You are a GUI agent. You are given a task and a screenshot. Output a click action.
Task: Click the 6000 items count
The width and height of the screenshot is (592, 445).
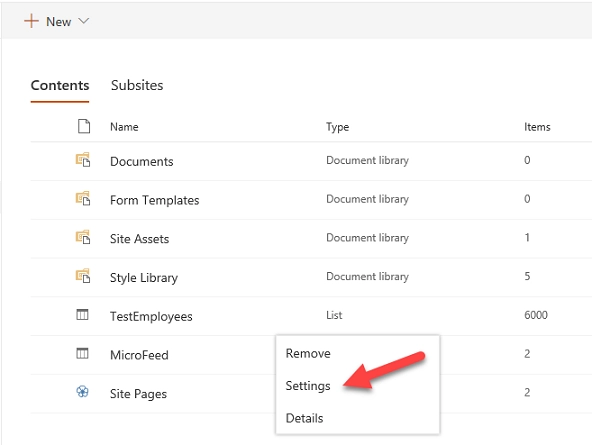pyautogui.click(x=536, y=315)
